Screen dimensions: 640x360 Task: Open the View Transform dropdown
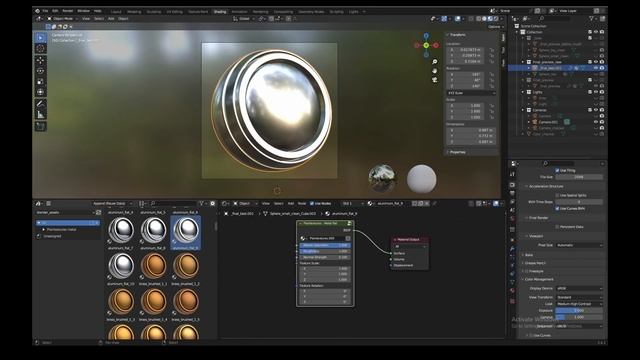click(x=579, y=297)
